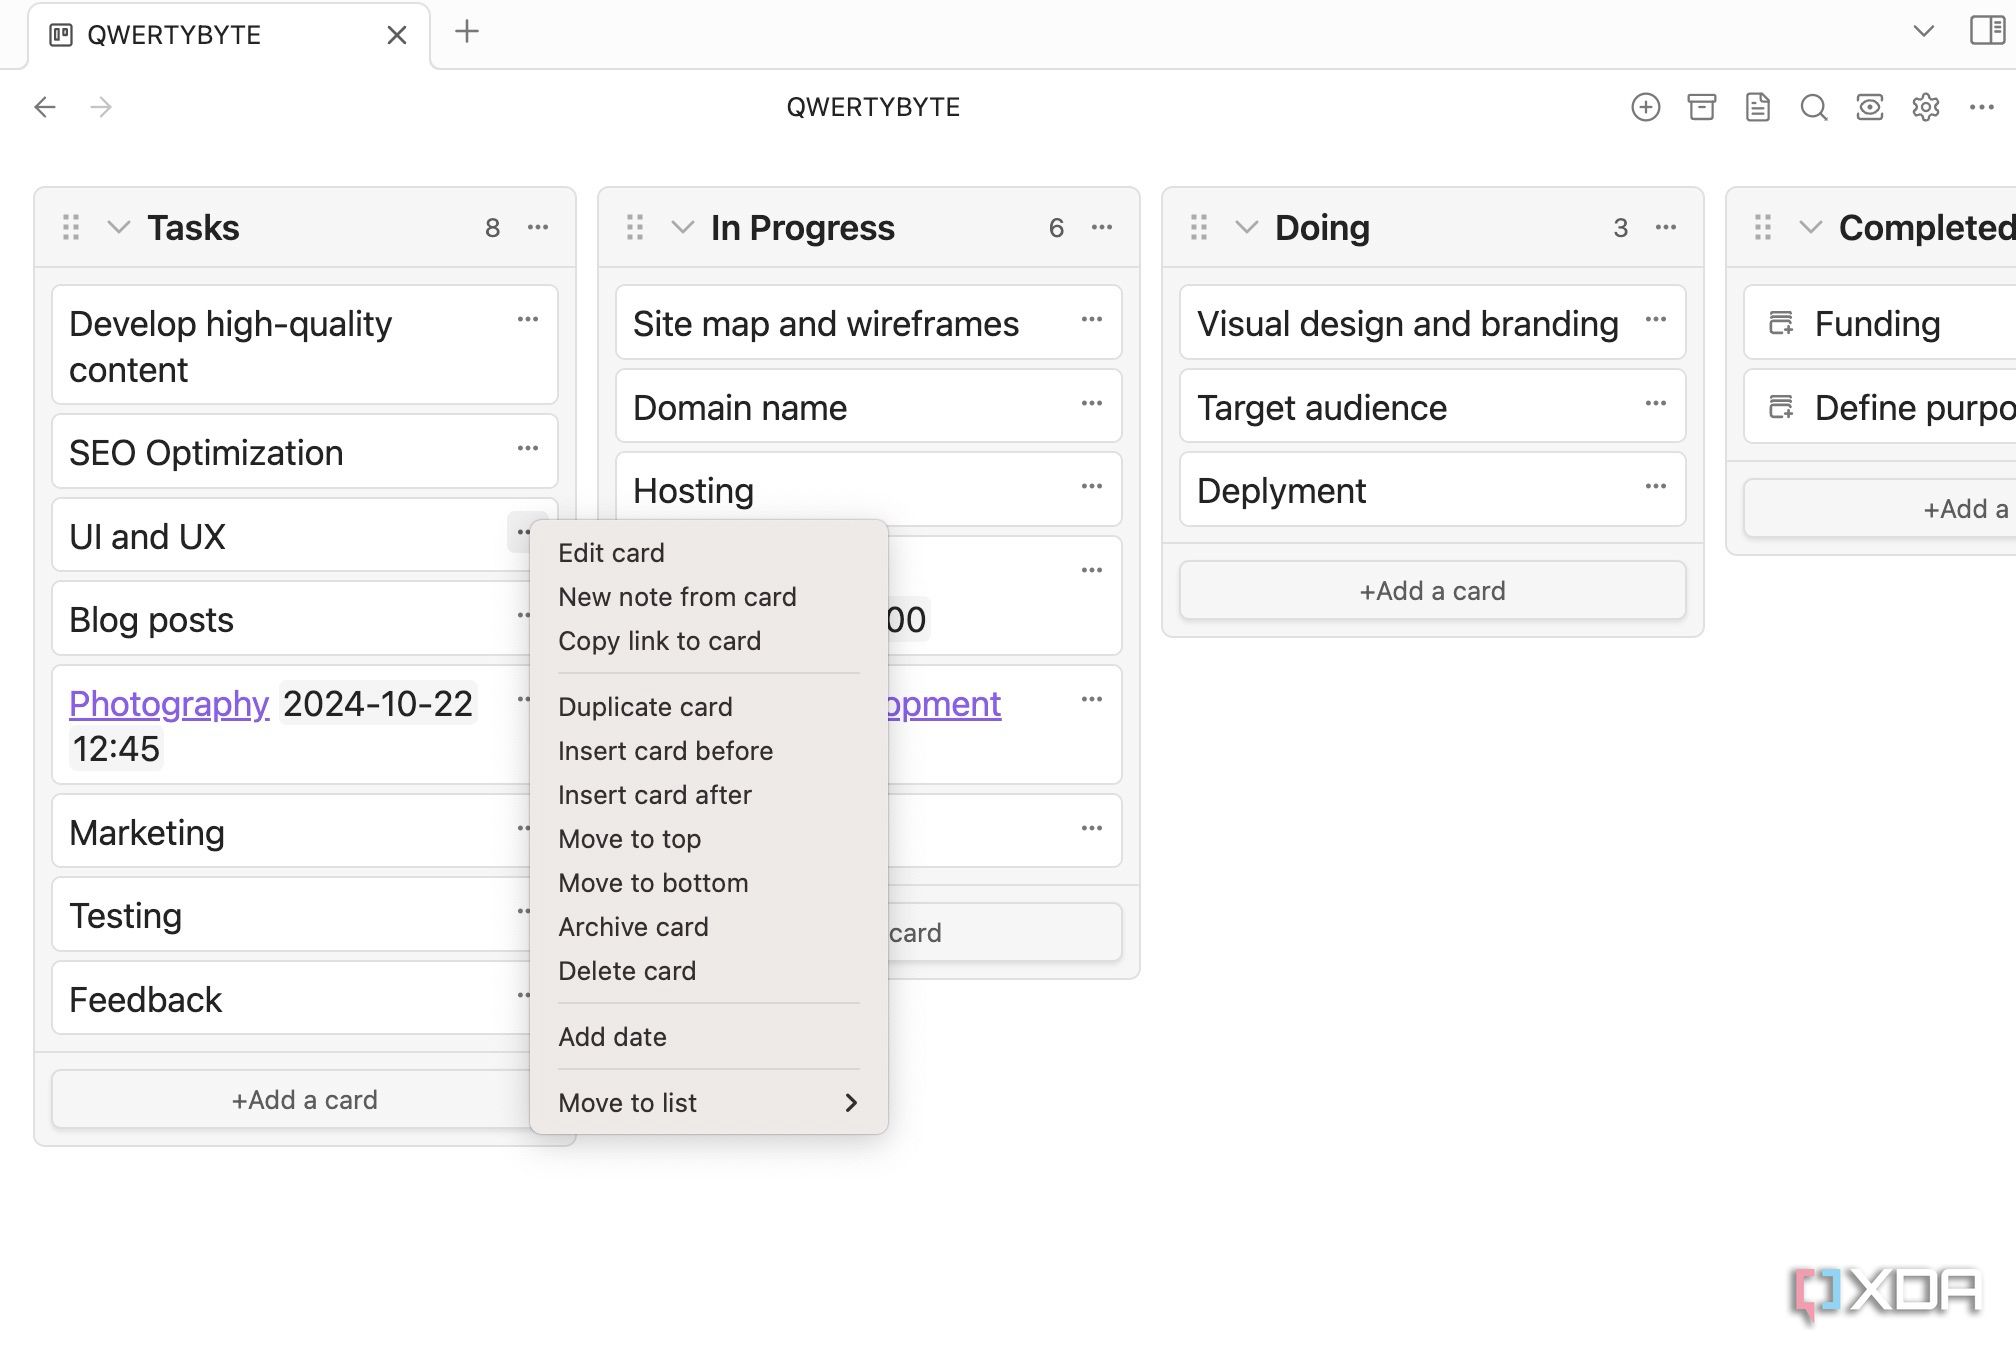
Task: Select Copy link to card
Action: click(708, 641)
